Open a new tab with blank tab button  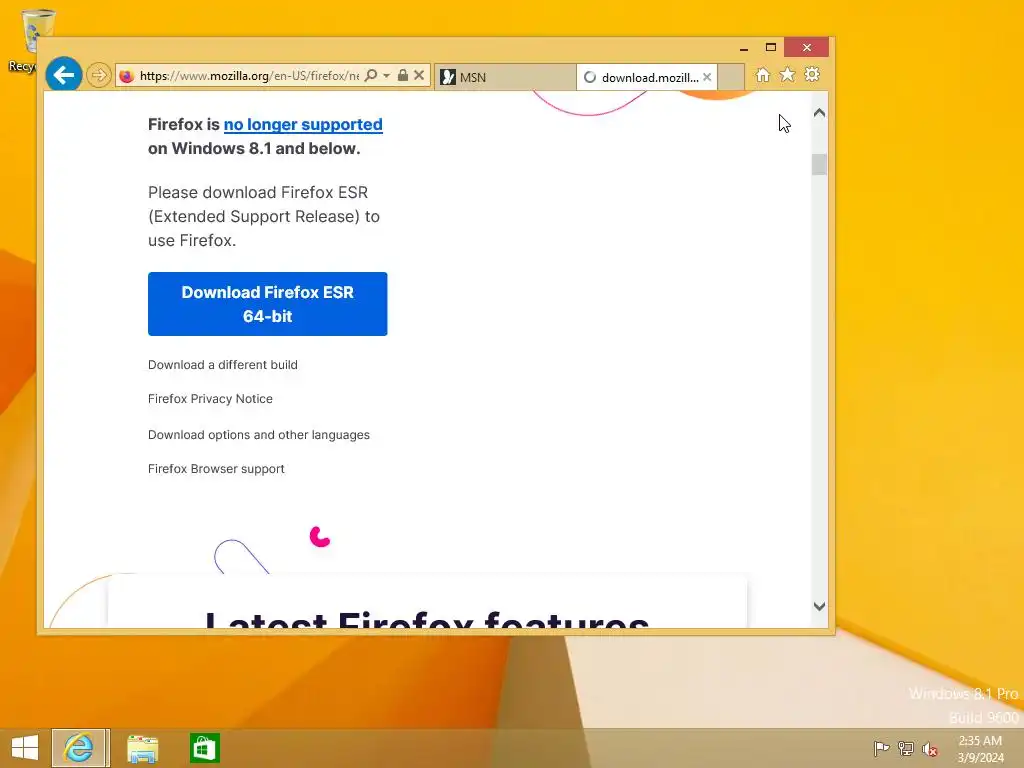click(731, 77)
